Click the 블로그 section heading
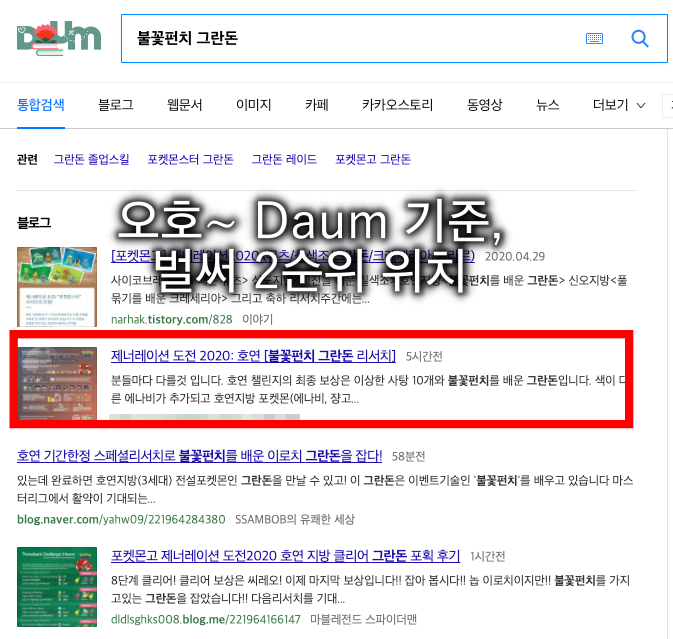 tap(34, 223)
